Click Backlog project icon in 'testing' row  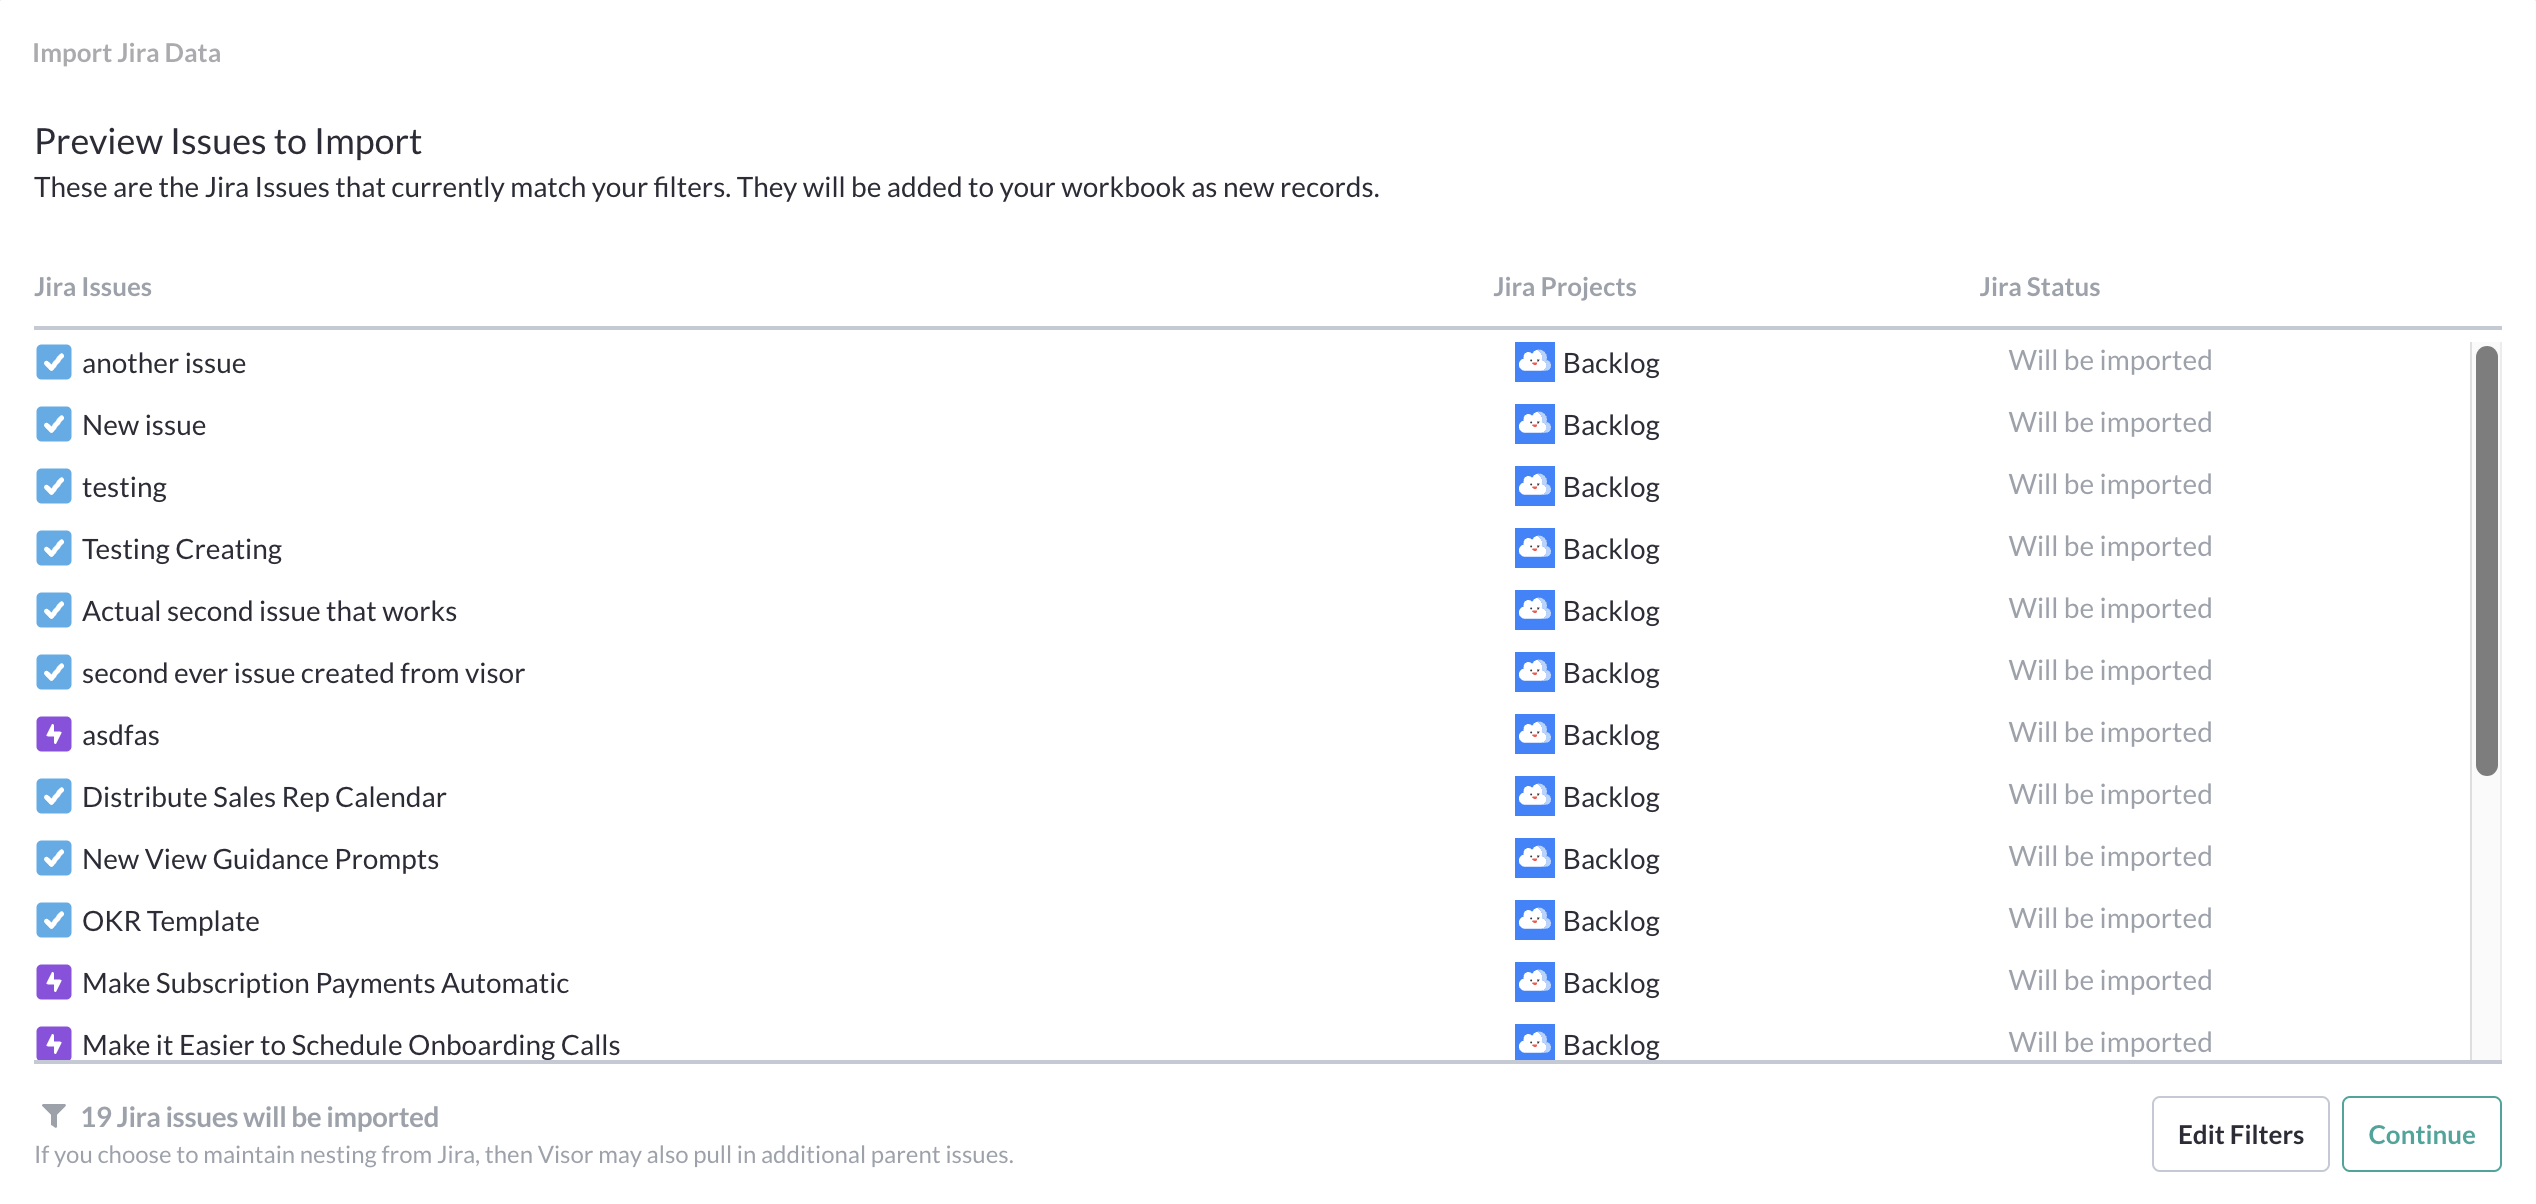(1534, 486)
